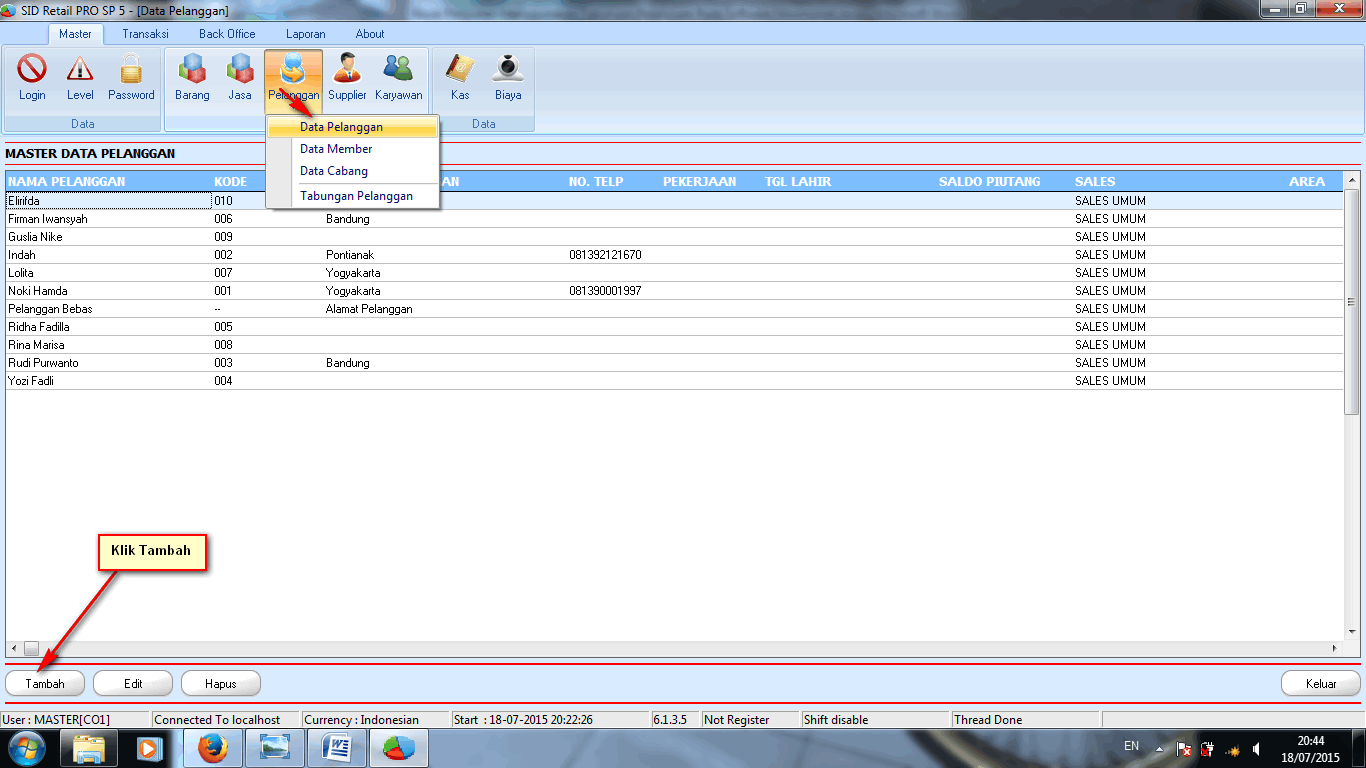This screenshot has height=768, width=1366.
Task: Open the picture viewer taskbar icon
Action: [273, 748]
